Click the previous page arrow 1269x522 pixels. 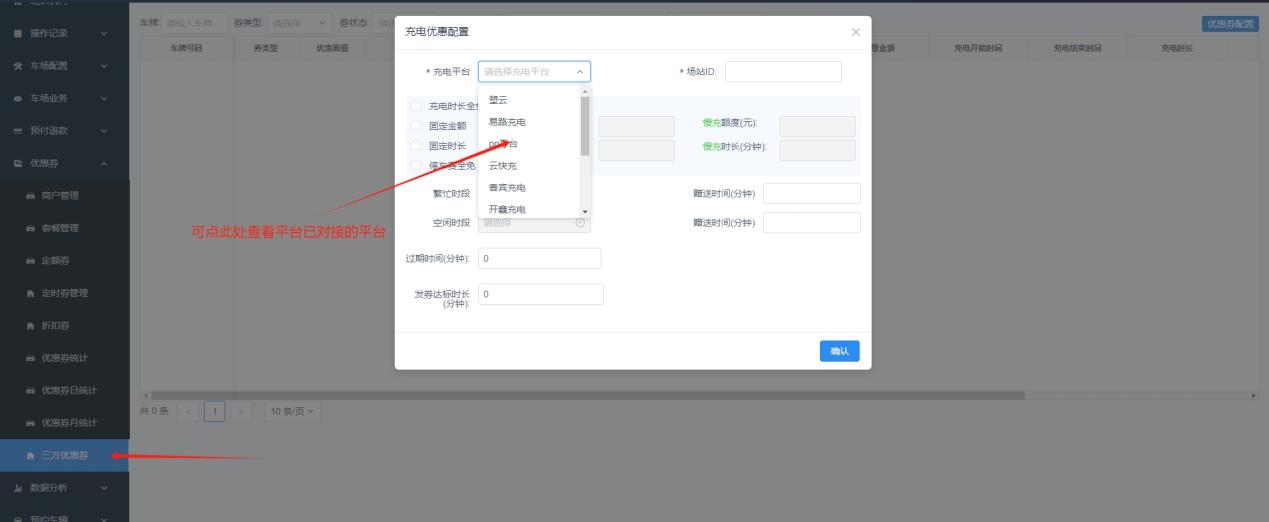(x=188, y=411)
